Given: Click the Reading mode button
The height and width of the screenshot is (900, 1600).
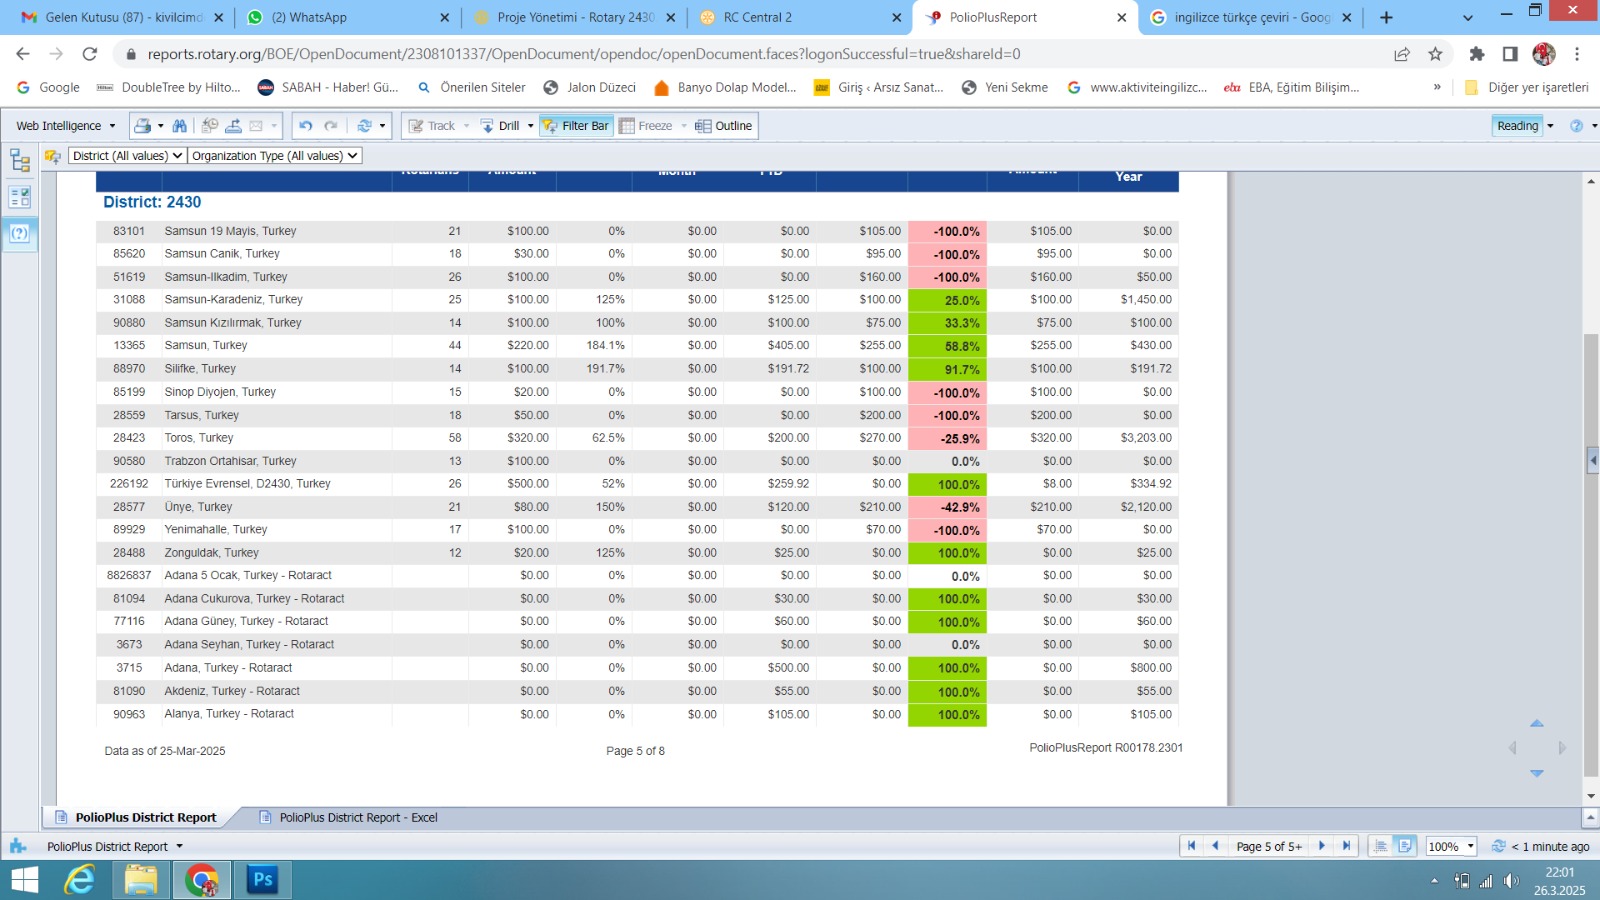Looking at the screenshot, I should (1517, 126).
